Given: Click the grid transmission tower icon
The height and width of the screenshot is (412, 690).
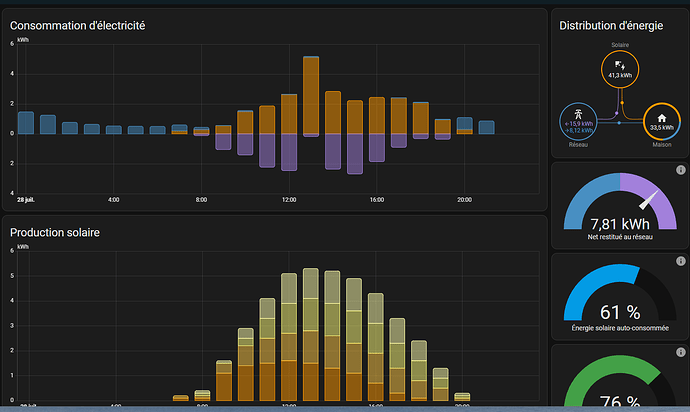Looking at the screenshot, I should [x=580, y=116].
